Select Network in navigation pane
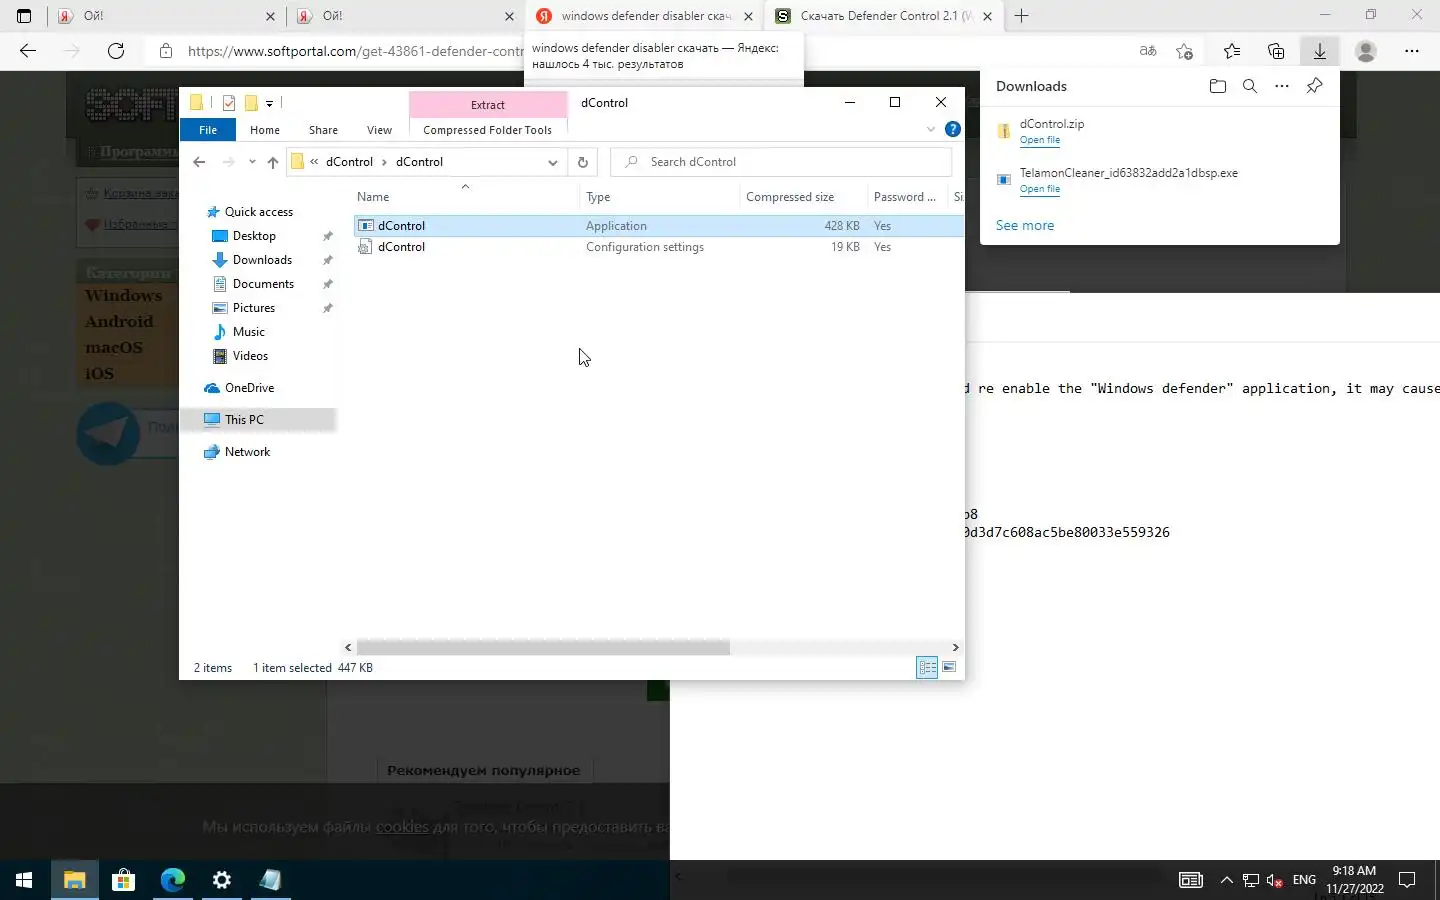The height and width of the screenshot is (900, 1440). (x=247, y=452)
